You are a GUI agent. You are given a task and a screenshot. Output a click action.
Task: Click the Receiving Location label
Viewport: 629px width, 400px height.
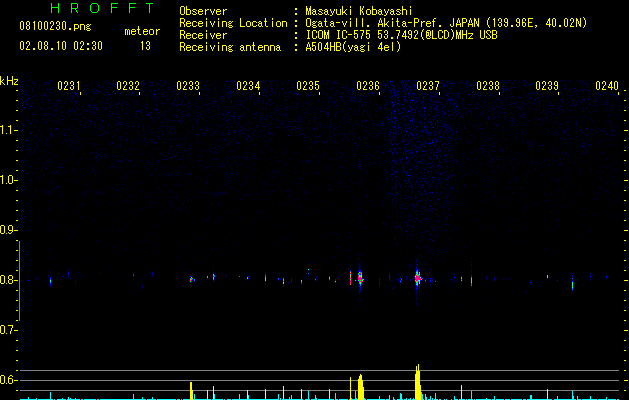pos(233,23)
